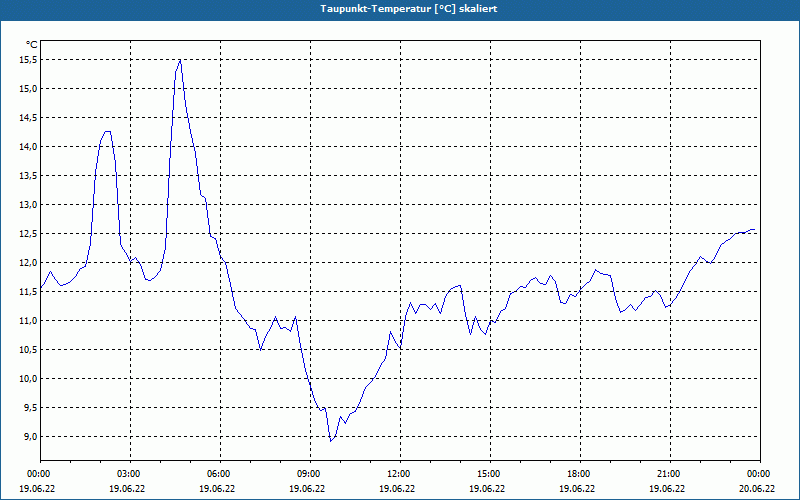The width and height of the screenshot is (800, 500).
Task: Click the 15:00 time label
Action: (x=488, y=473)
